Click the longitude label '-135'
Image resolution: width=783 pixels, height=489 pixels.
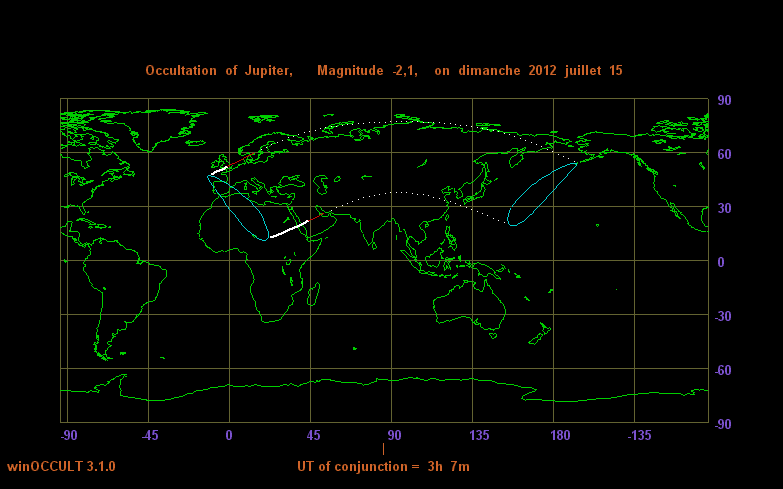[640, 436]
